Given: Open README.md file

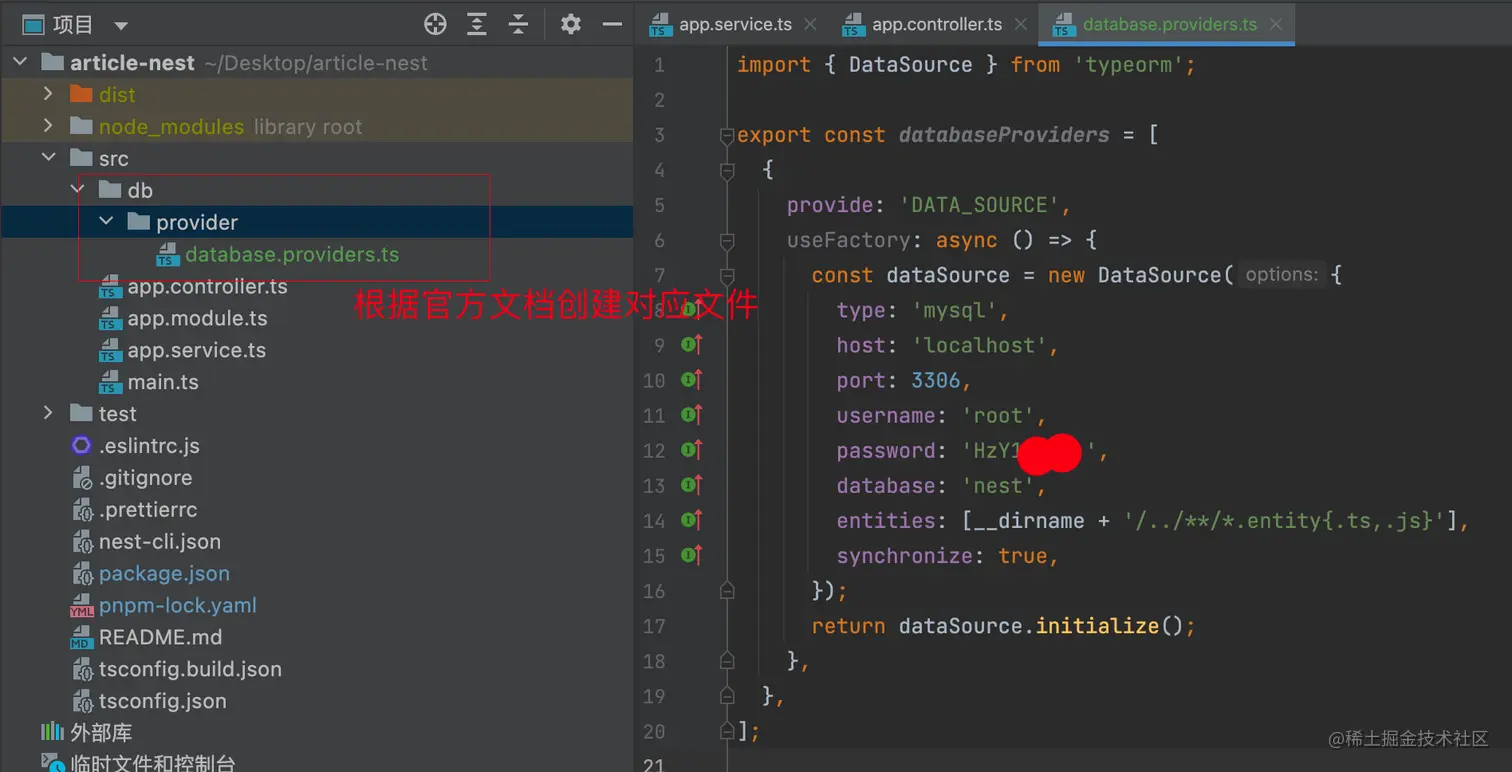Looking at the screenshot, I should tap(160, 637).
